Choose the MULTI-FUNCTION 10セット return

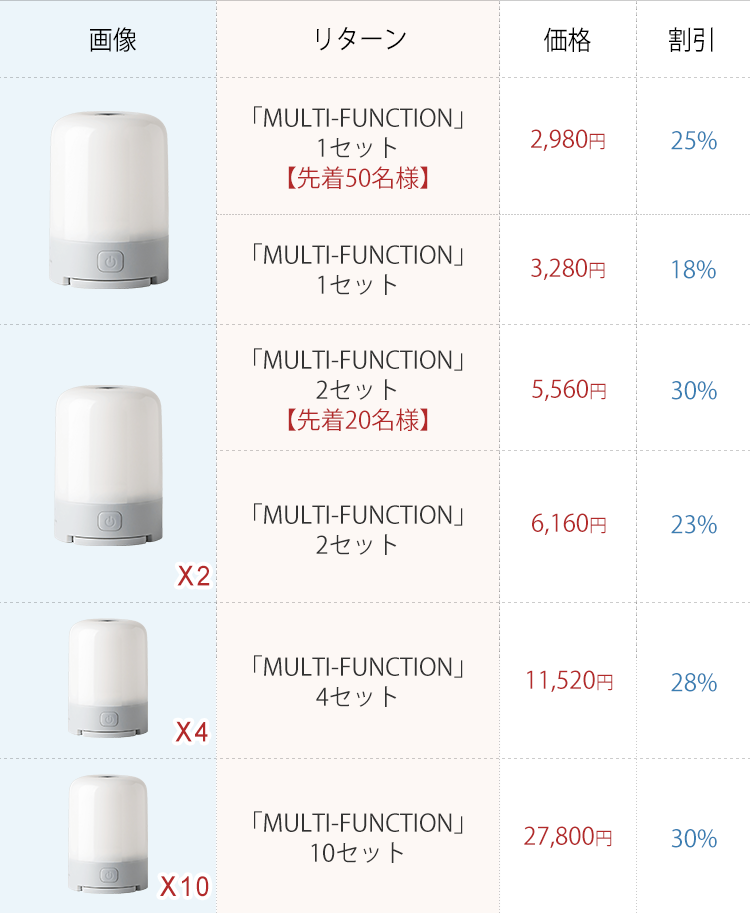pyautogui.click(x=358, y=837)
